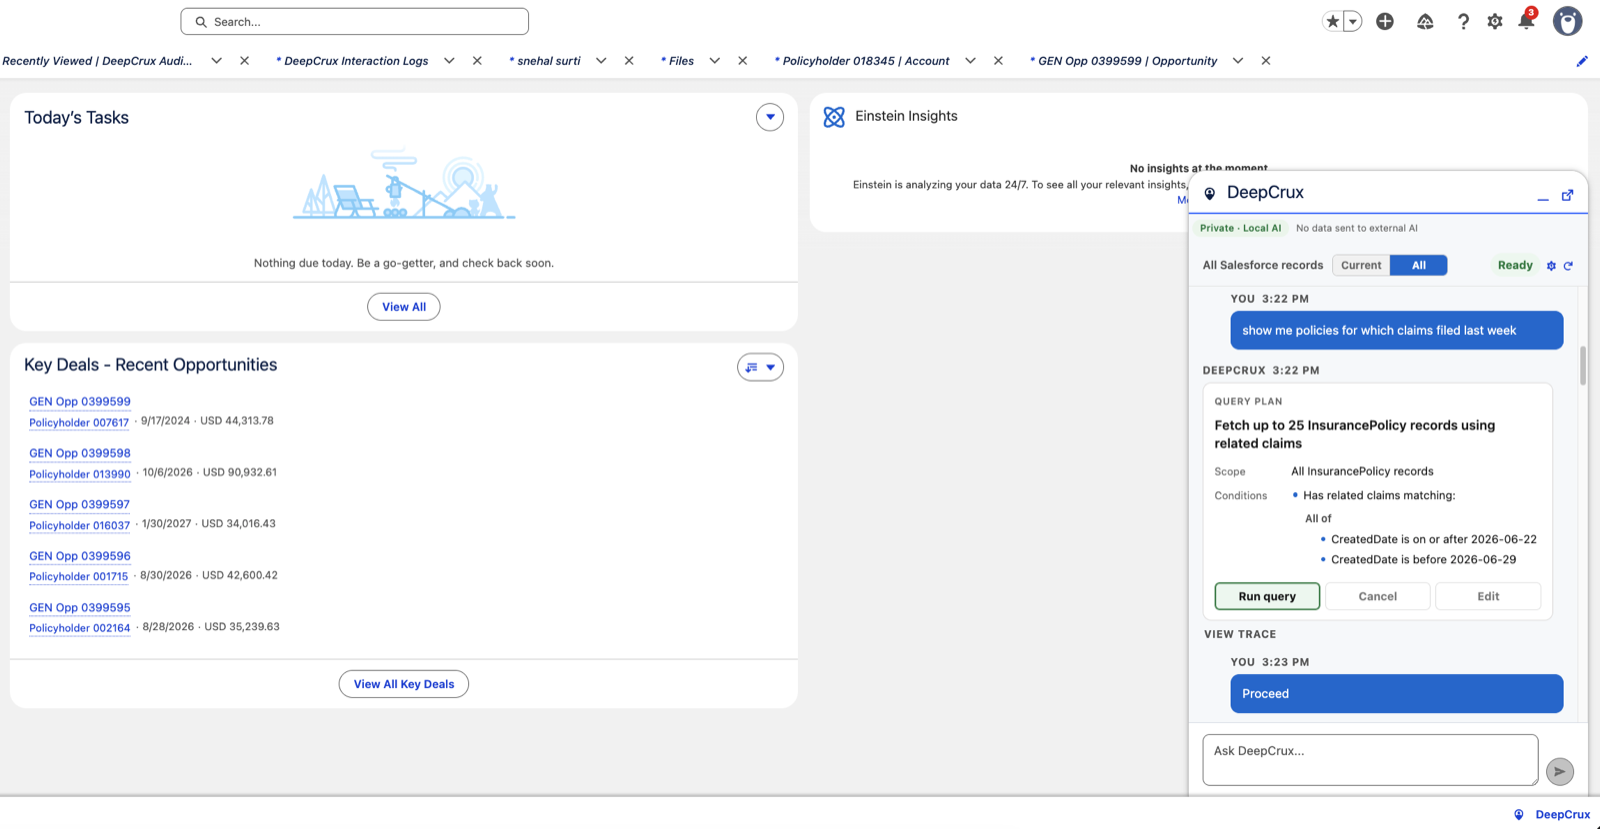Open the user profile avatar
The image size is (1600, 829).
click(1567, 21)
